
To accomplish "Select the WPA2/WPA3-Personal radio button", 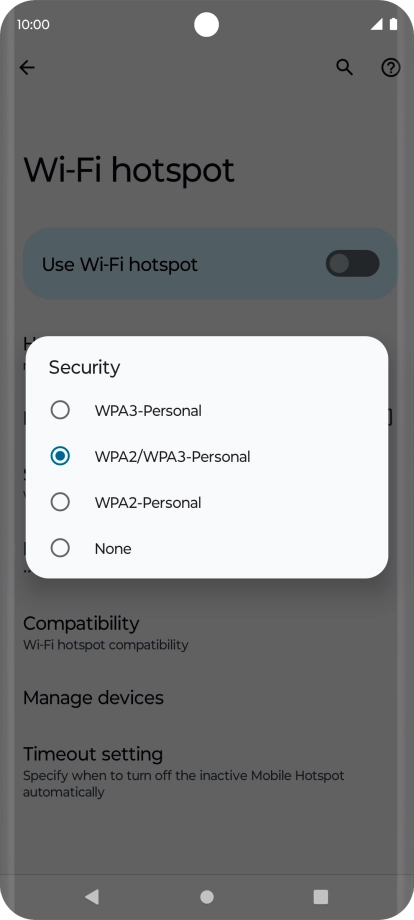I will pos(60,456).
